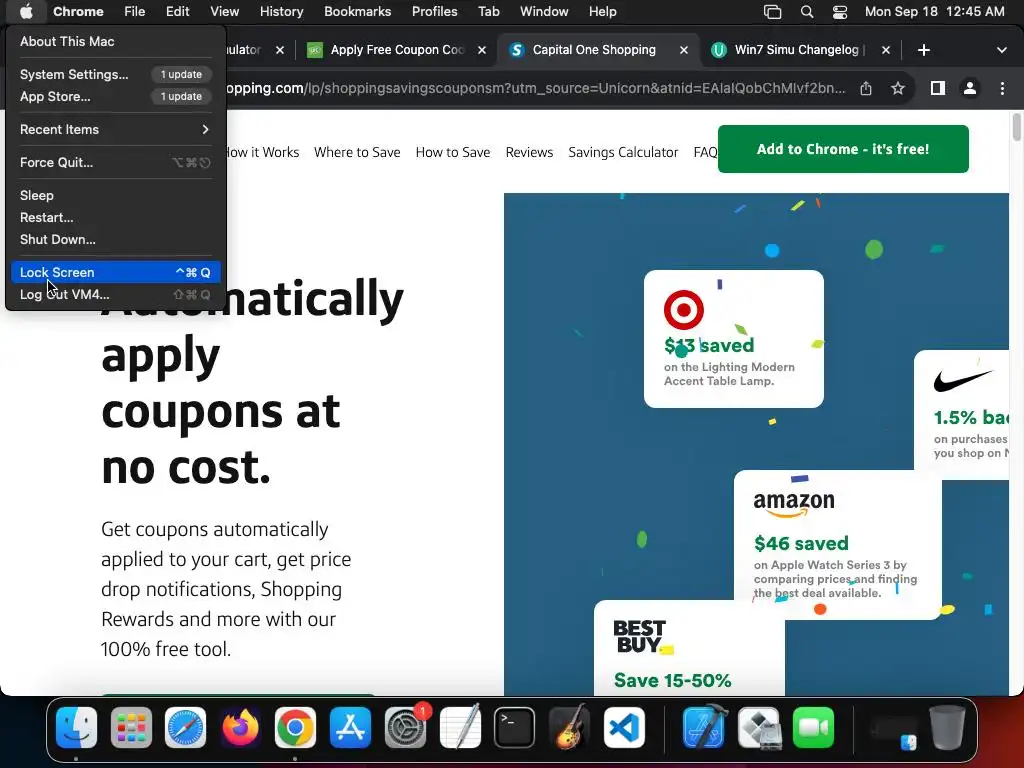Open the Bookmarks menu

(x=357, y=11)
